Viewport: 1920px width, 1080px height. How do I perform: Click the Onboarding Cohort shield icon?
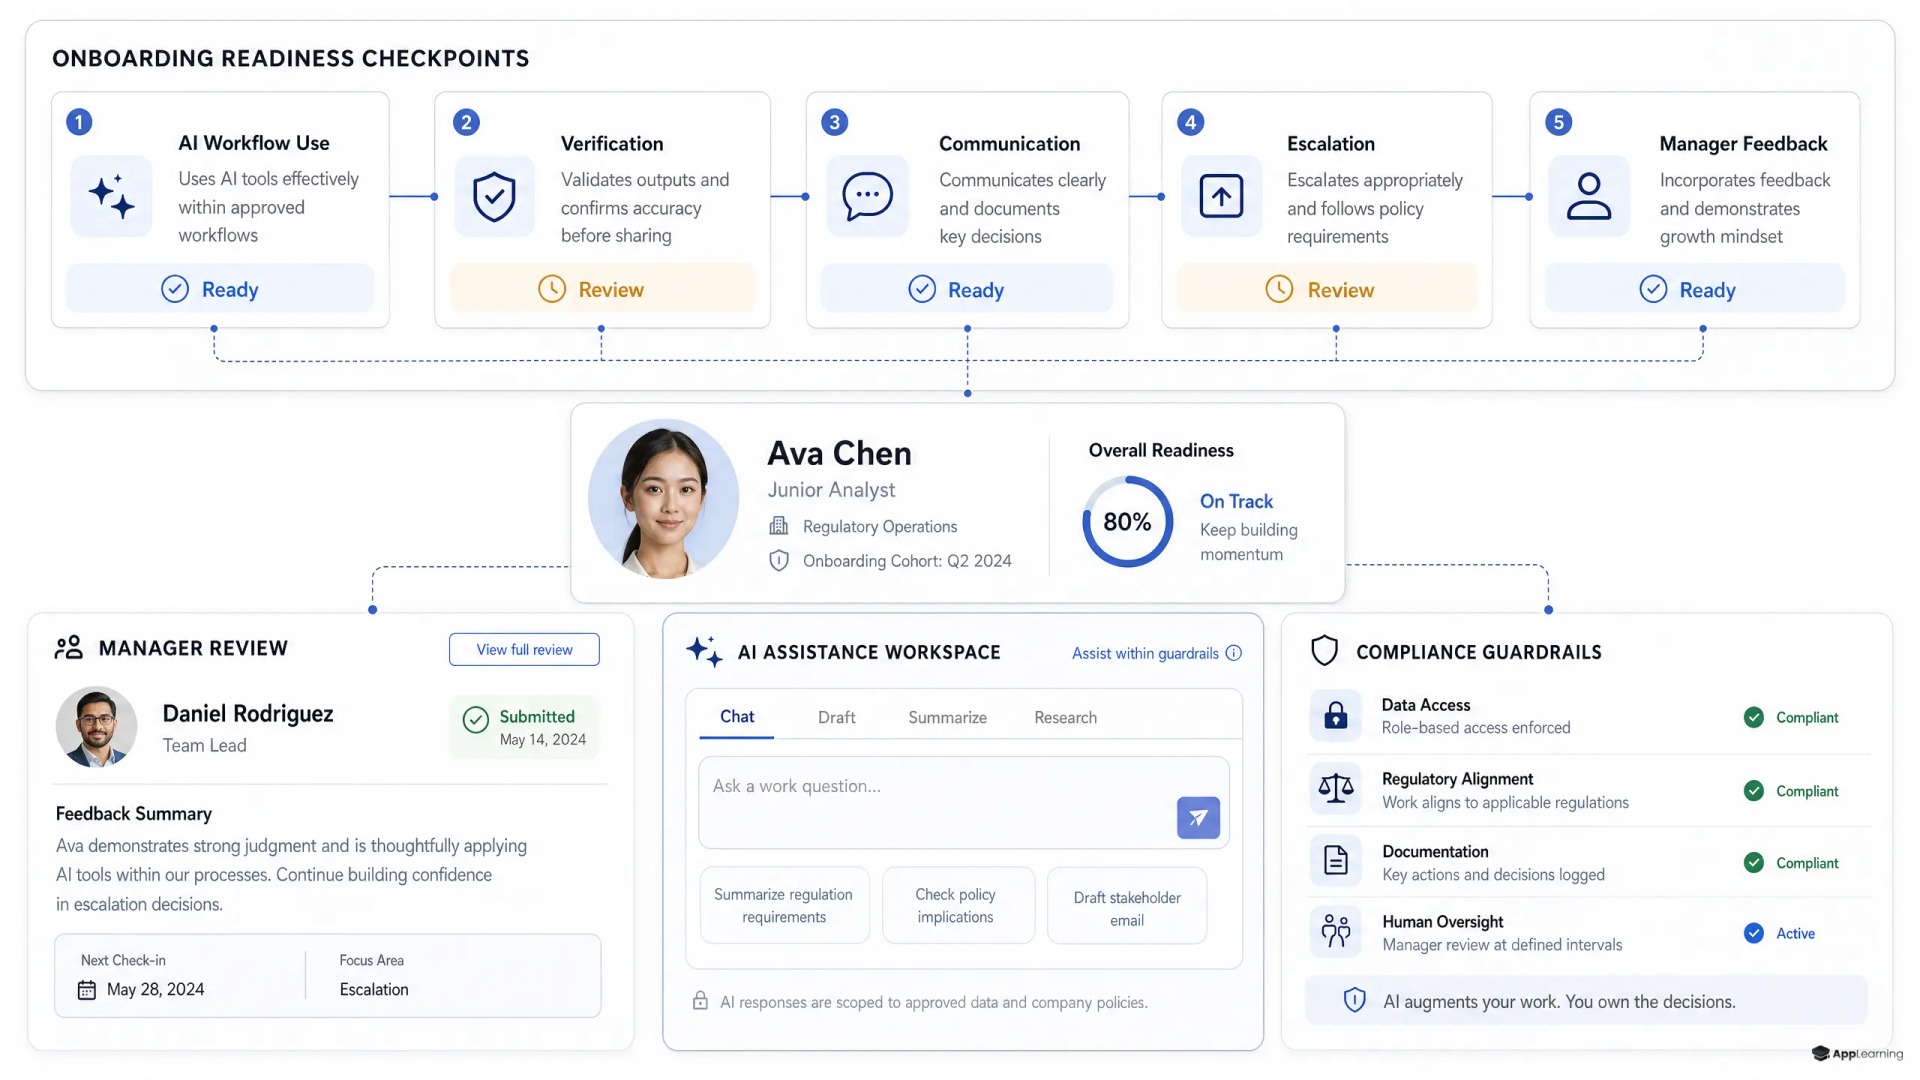tap(778, 561)
